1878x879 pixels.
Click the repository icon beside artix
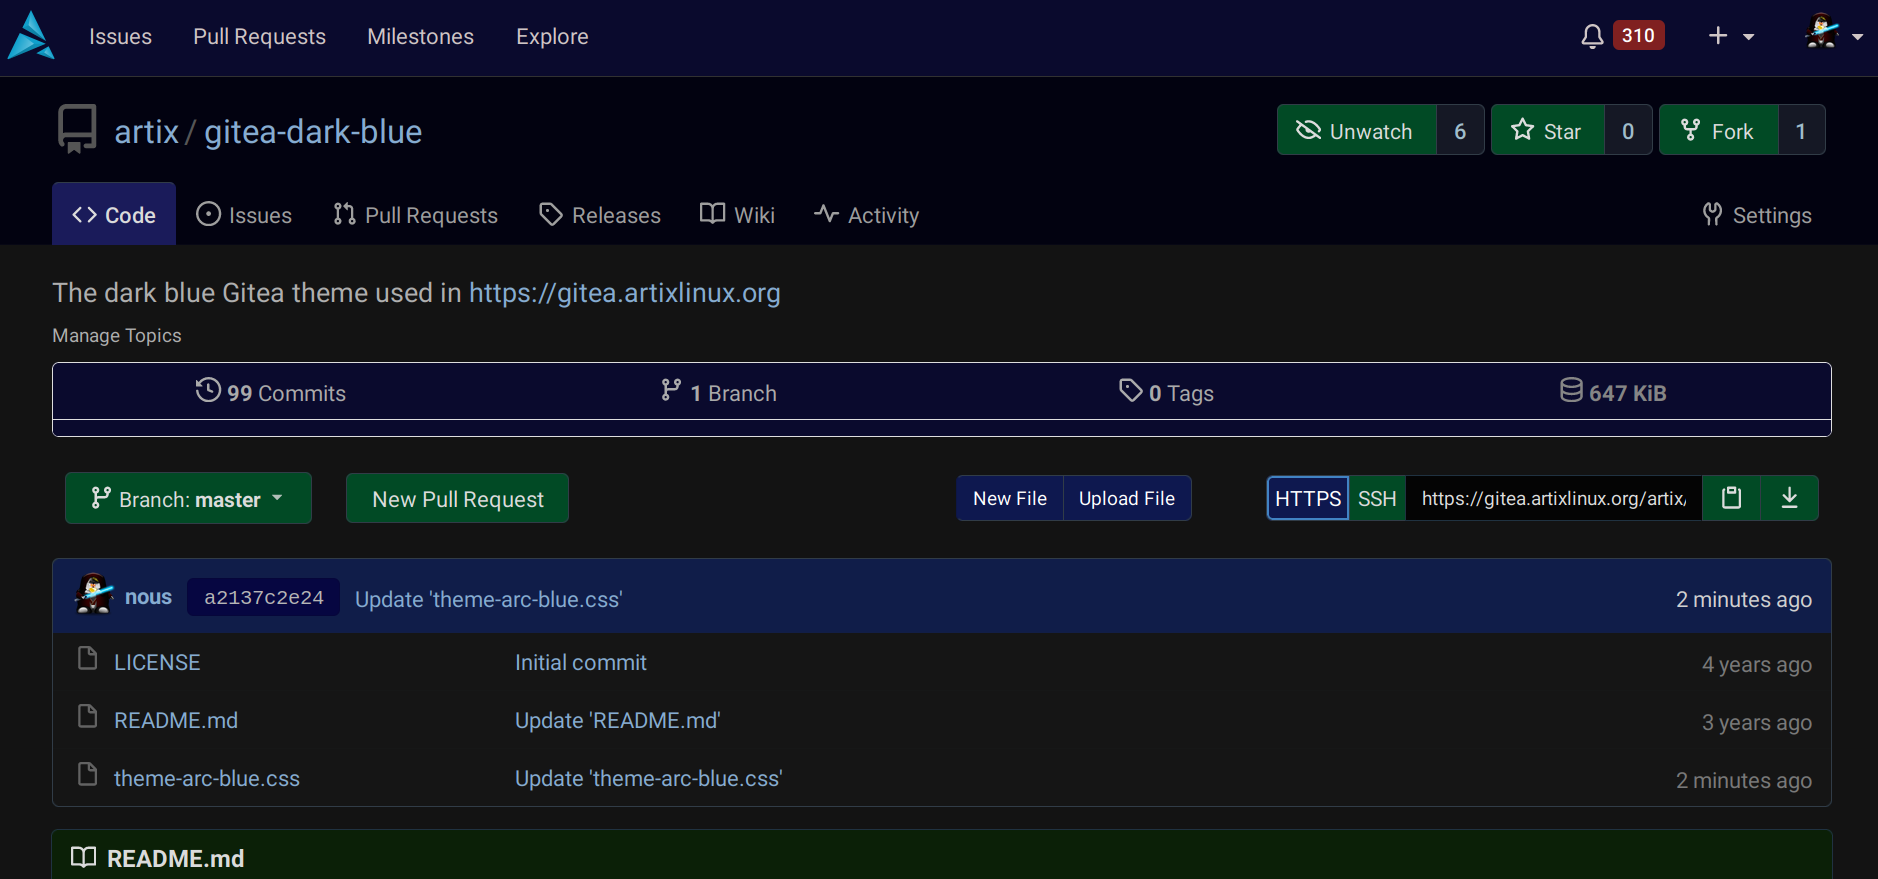point(76,129)
